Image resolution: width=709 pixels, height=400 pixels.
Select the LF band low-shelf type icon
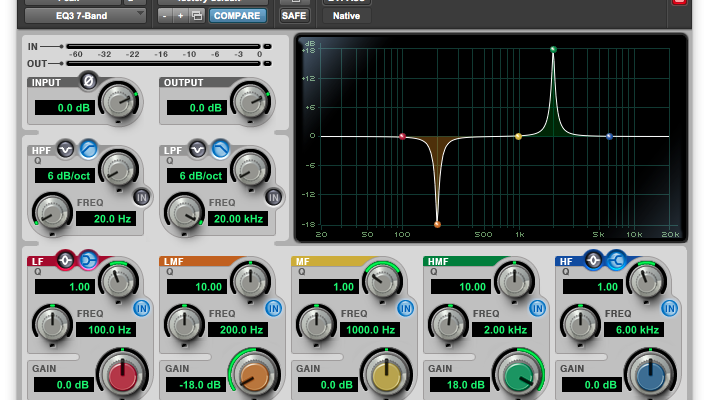(88, 261)
